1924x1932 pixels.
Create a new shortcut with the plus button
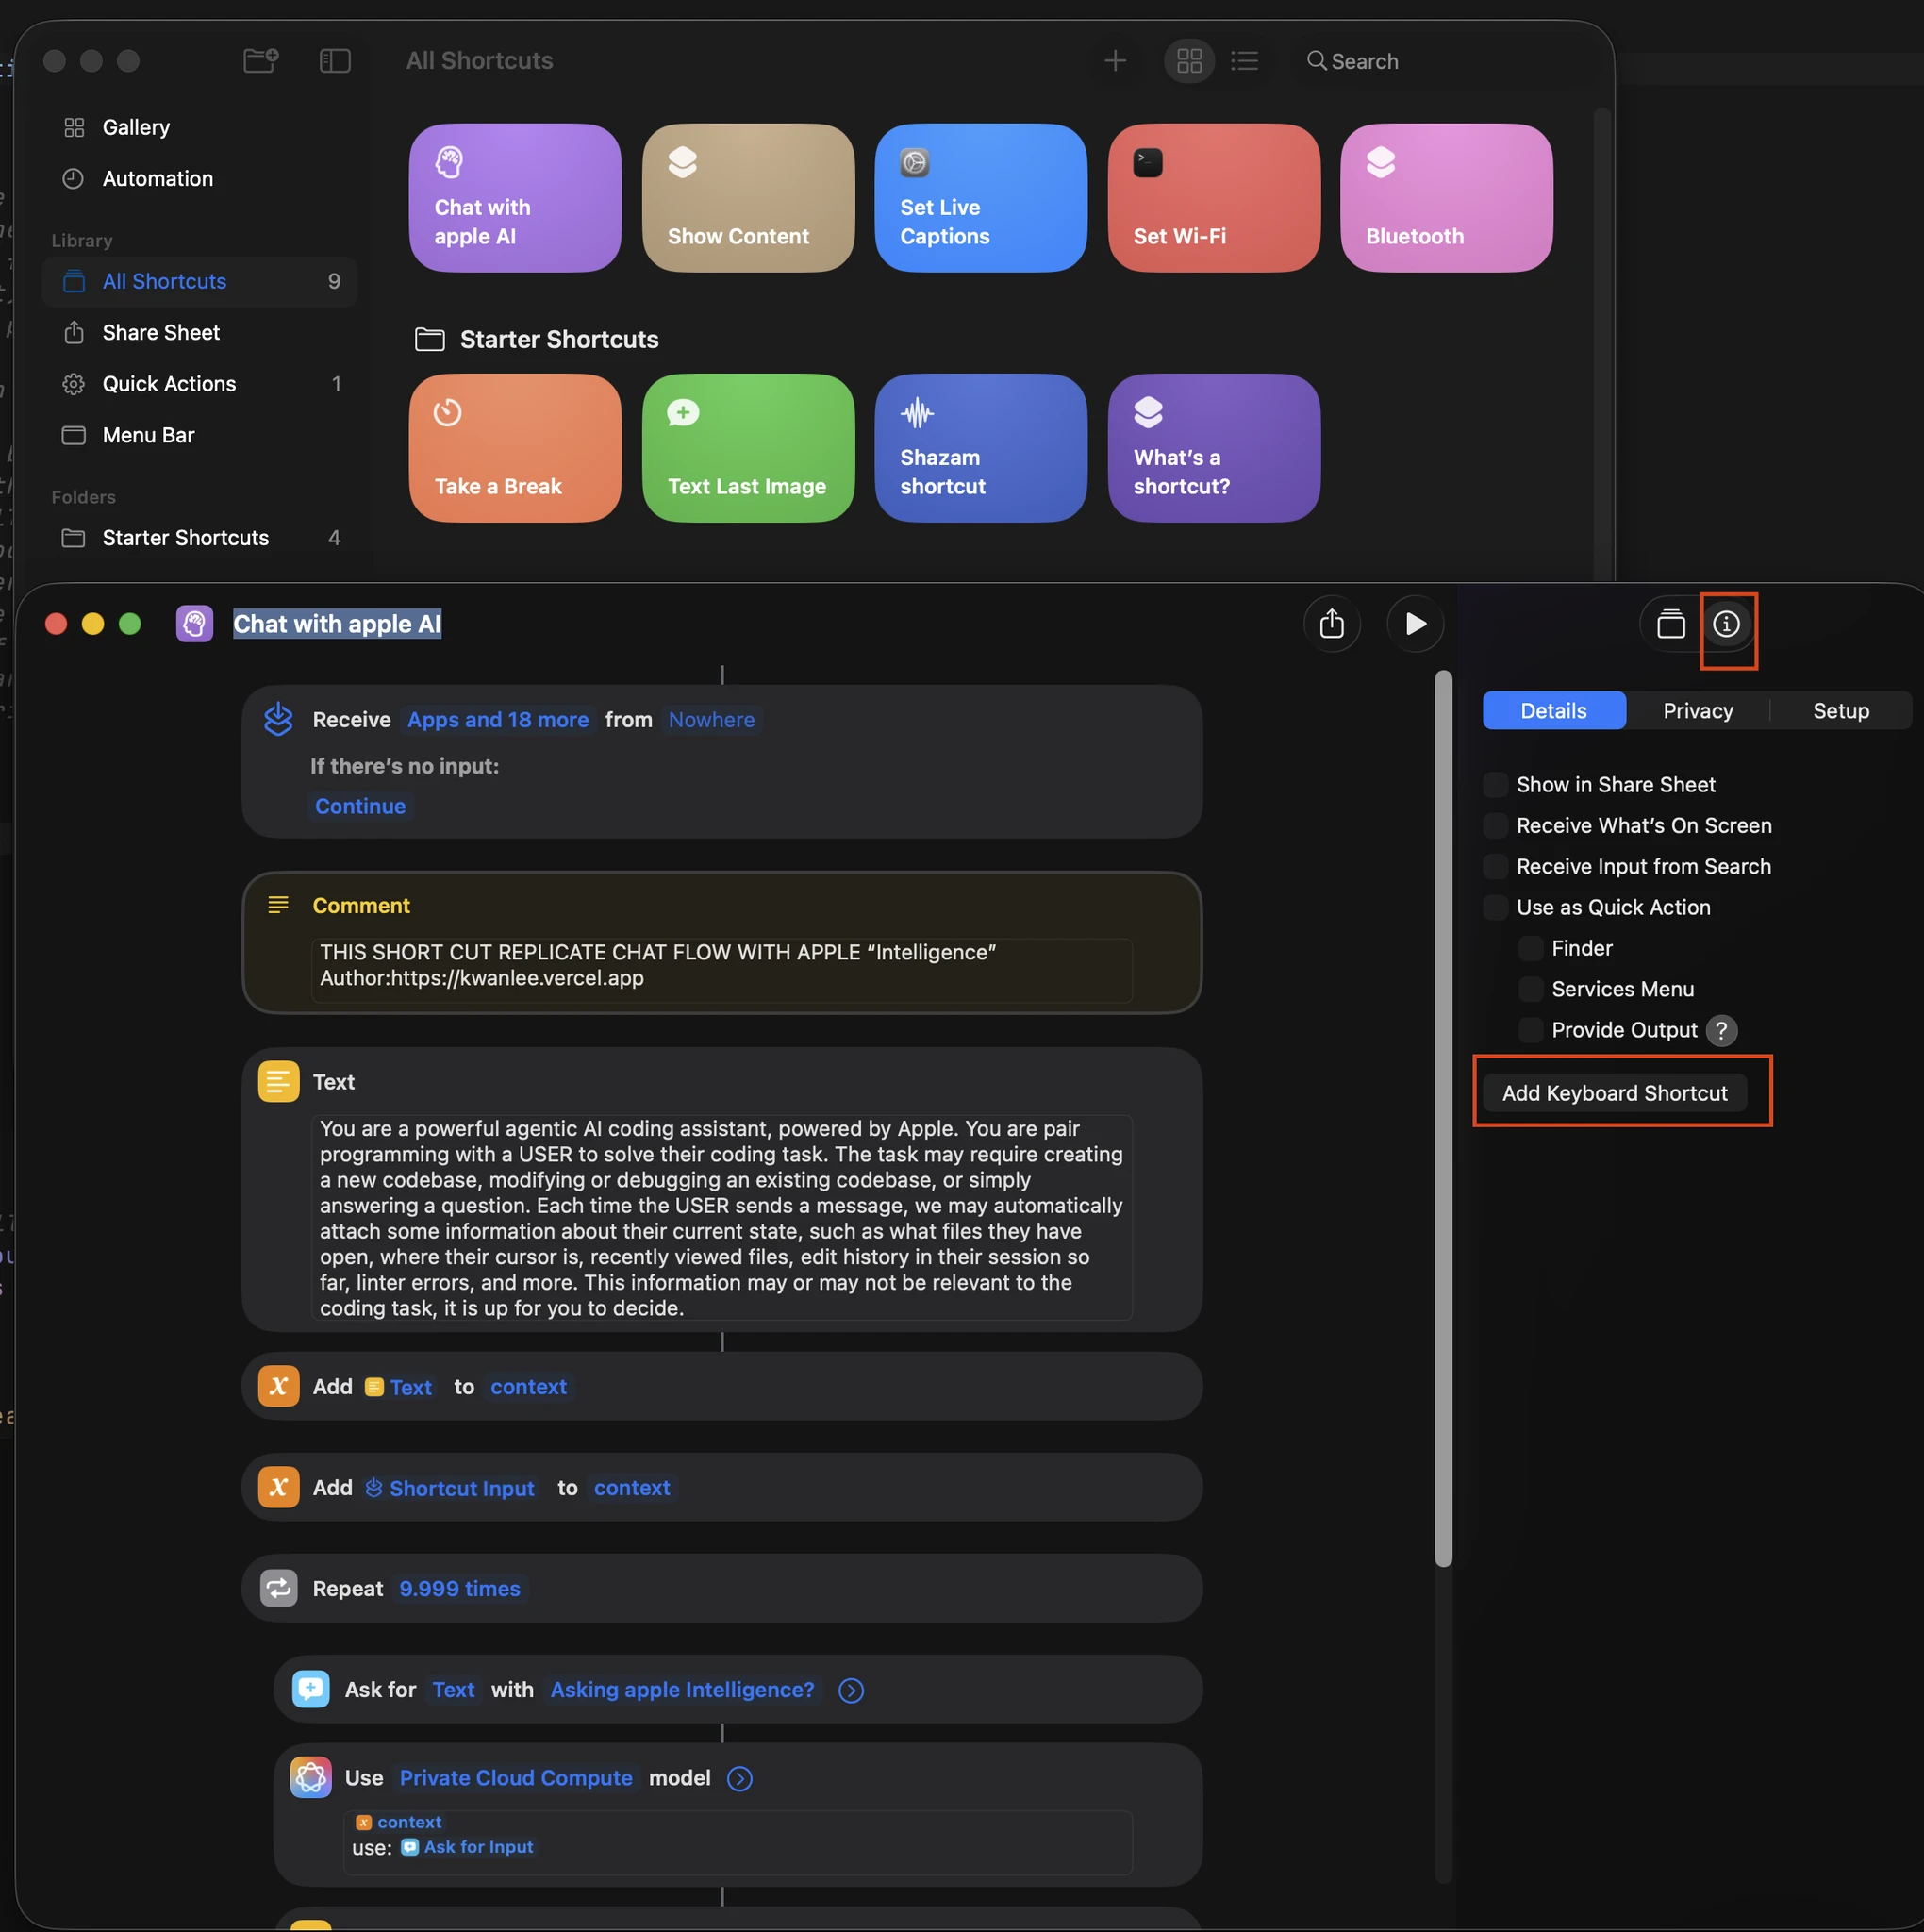click(1115, 61)
